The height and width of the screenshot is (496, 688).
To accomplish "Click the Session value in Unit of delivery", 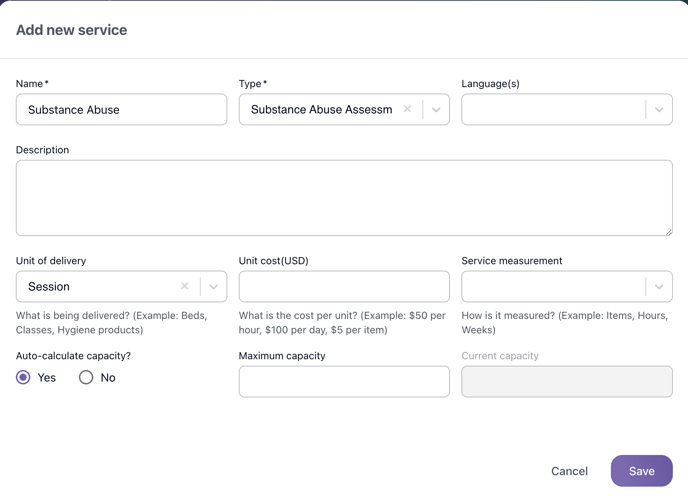I will click(x=50, y=287).
